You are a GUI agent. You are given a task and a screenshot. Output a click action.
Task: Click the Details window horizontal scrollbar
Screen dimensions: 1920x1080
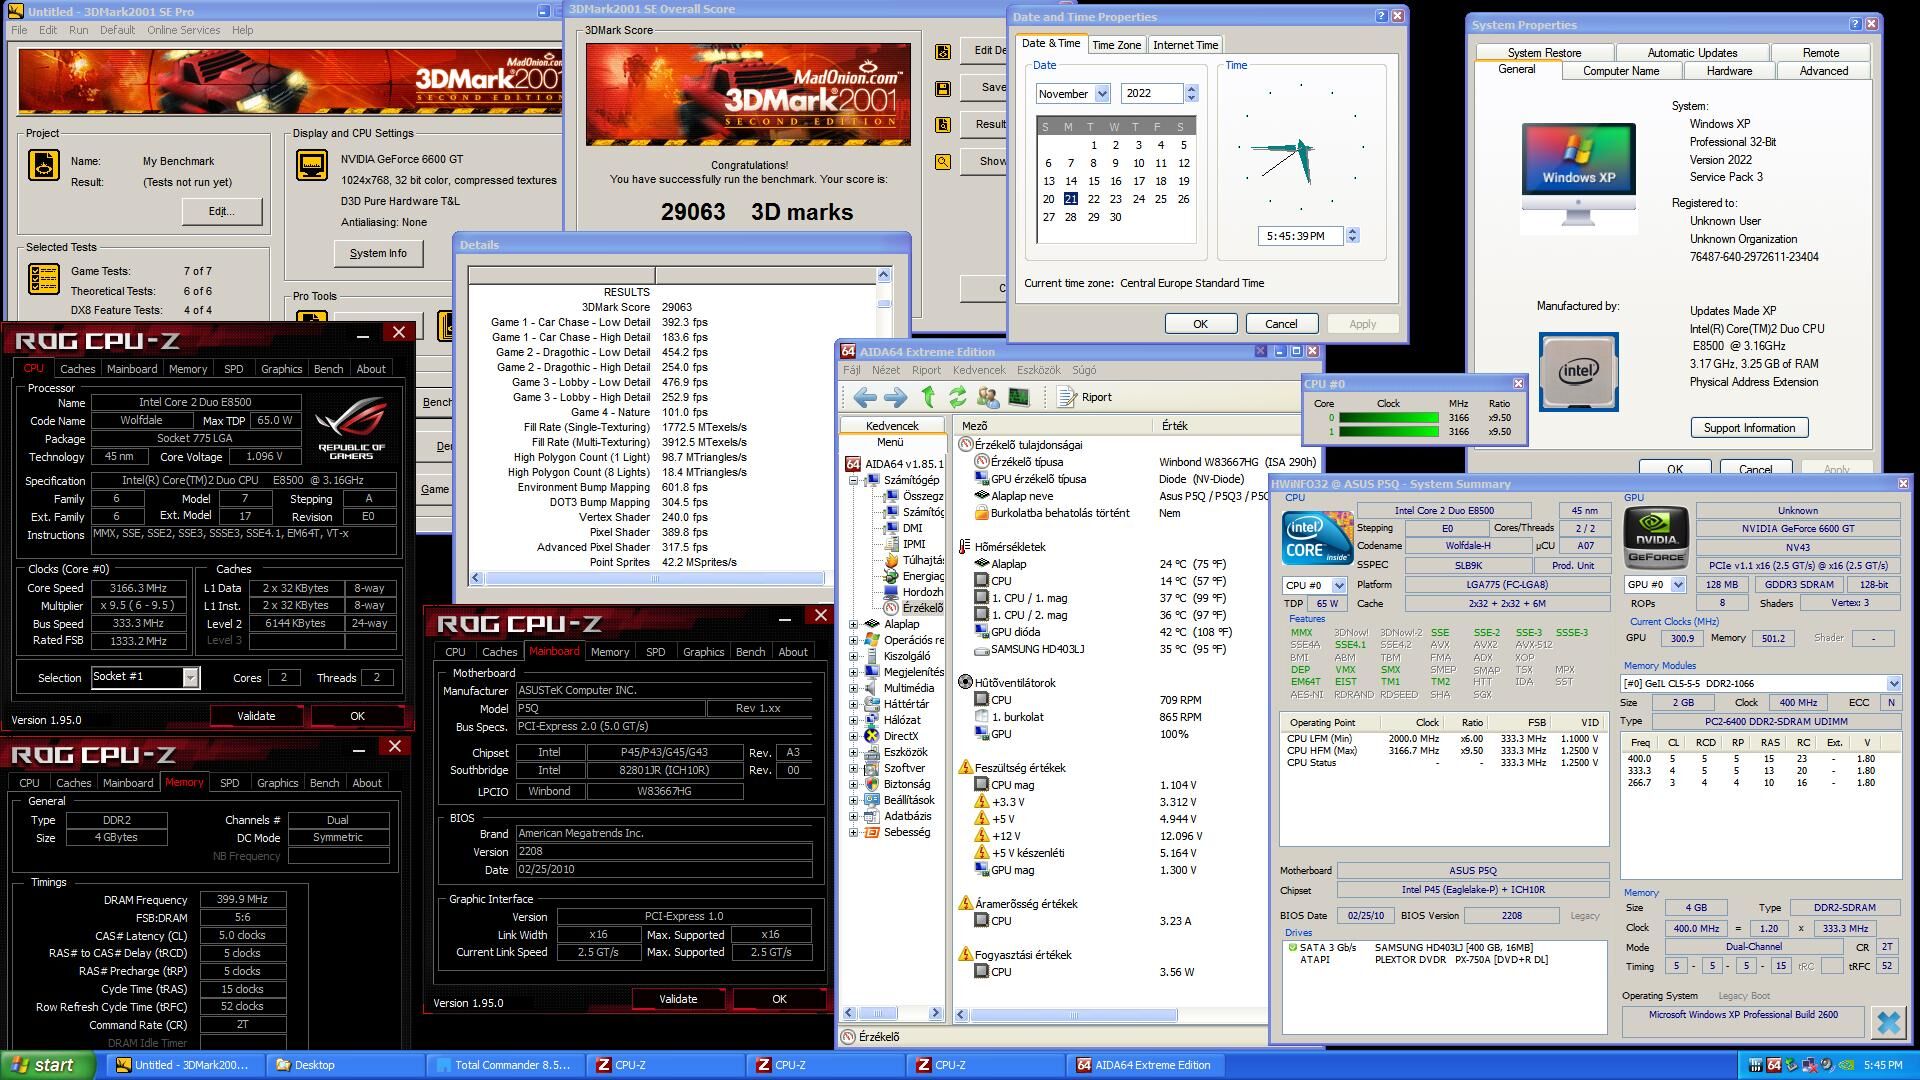click(x=656, y=578)
